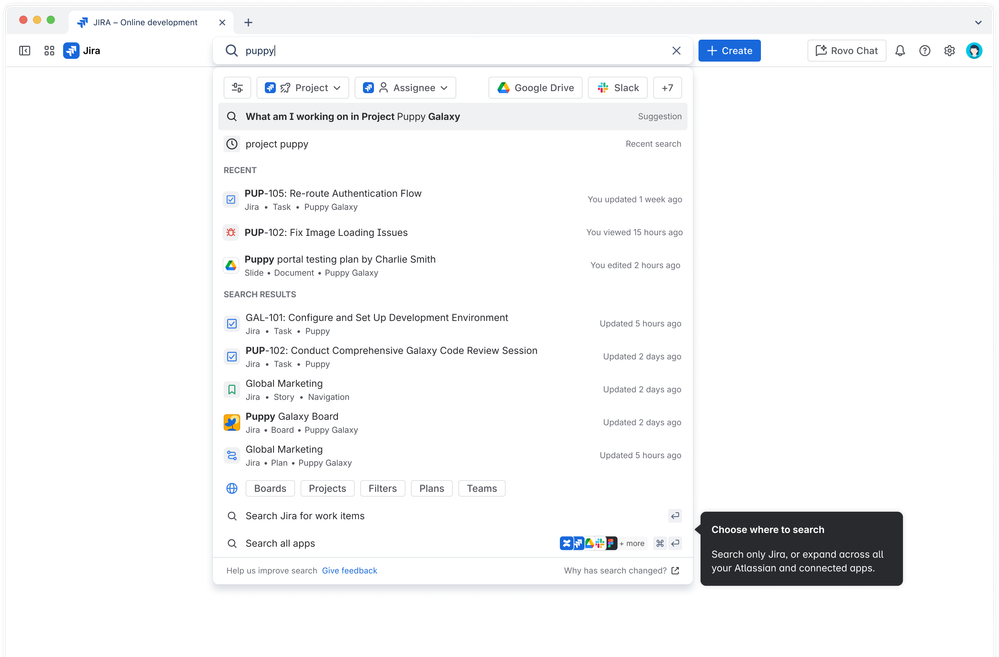
Task: Open Puppy Galaxy Board result
Action: (452, 422)
